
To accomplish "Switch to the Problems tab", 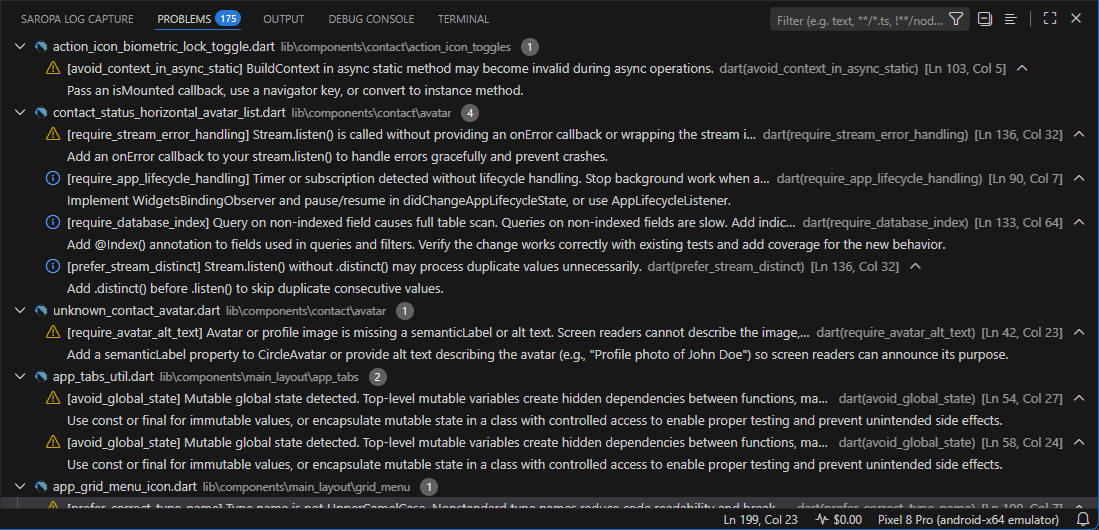I will click(184, 19).
